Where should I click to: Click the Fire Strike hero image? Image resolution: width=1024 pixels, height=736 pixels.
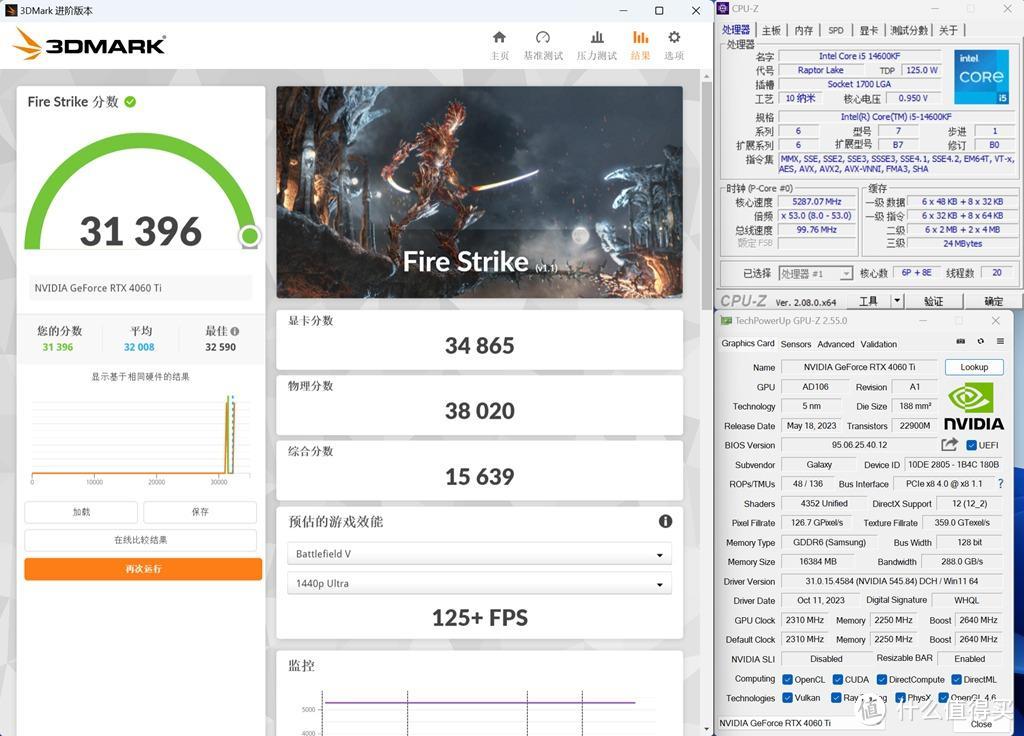pyautogui.click(x=479, y=192)
